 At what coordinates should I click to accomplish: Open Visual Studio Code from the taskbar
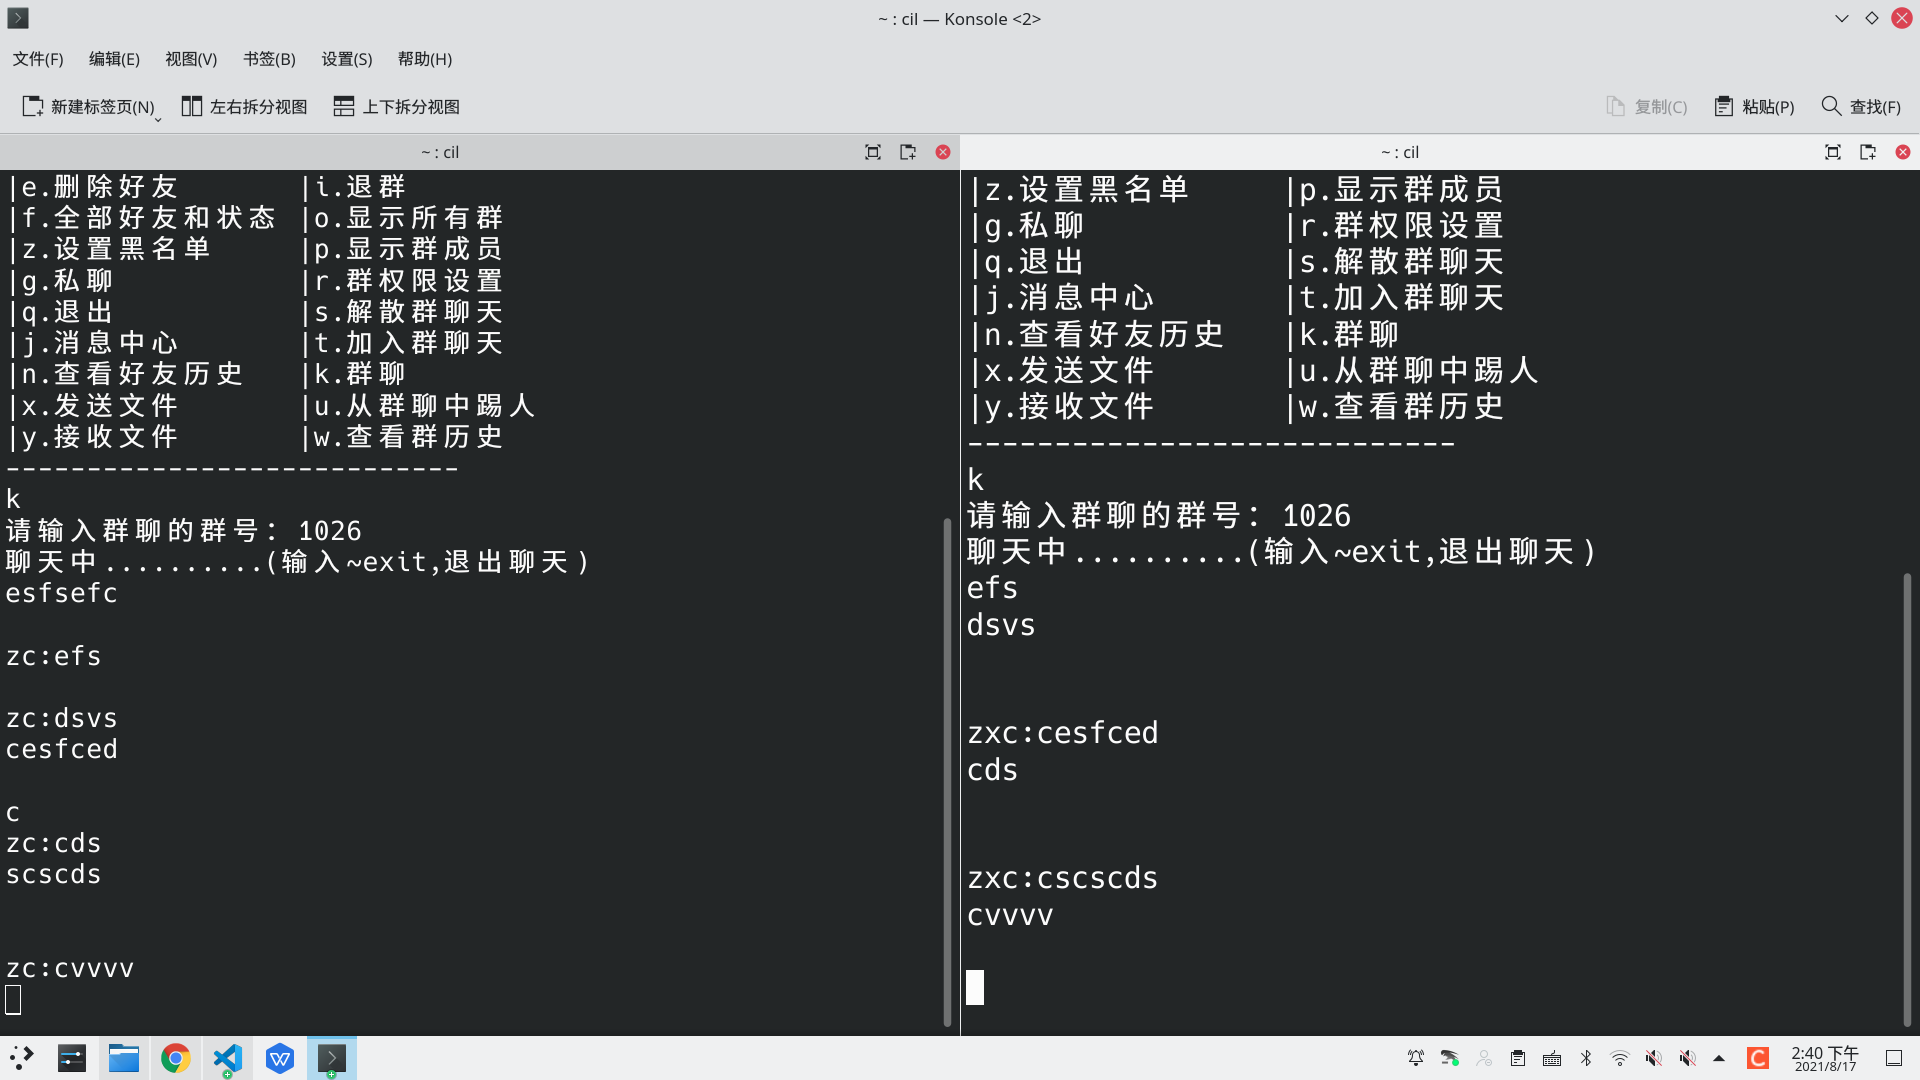(228, 1058)
